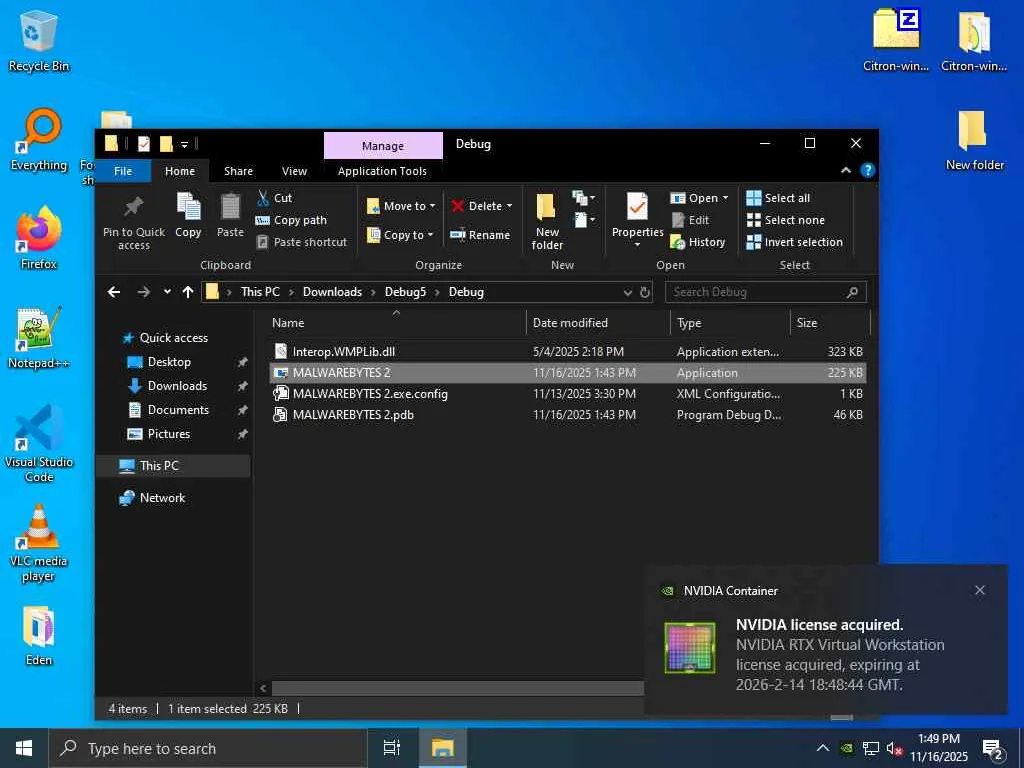The height and width of the screenshot is (768, 1024).
Task: Navigate to This PC breadcrumb
Action: (x=260, y=292)
